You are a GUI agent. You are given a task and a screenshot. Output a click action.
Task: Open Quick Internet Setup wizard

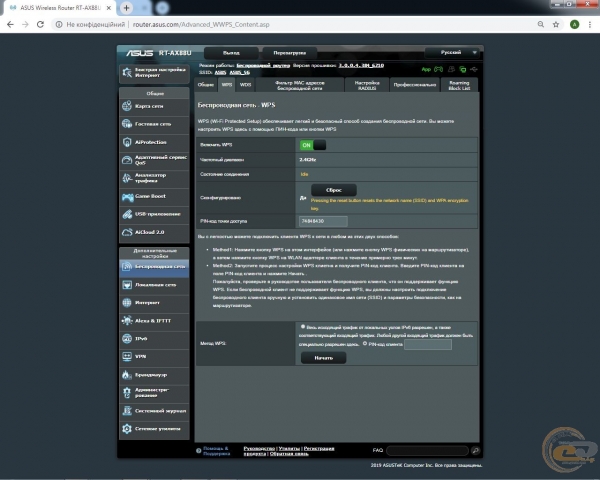click(x=154, y=72)
